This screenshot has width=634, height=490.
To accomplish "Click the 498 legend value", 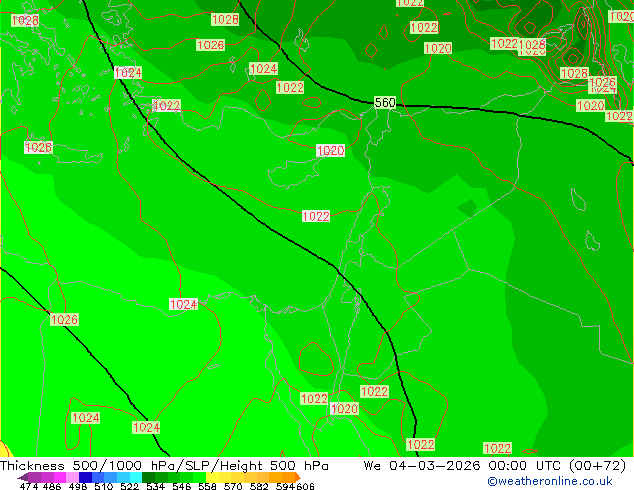I will coord(78,486).
